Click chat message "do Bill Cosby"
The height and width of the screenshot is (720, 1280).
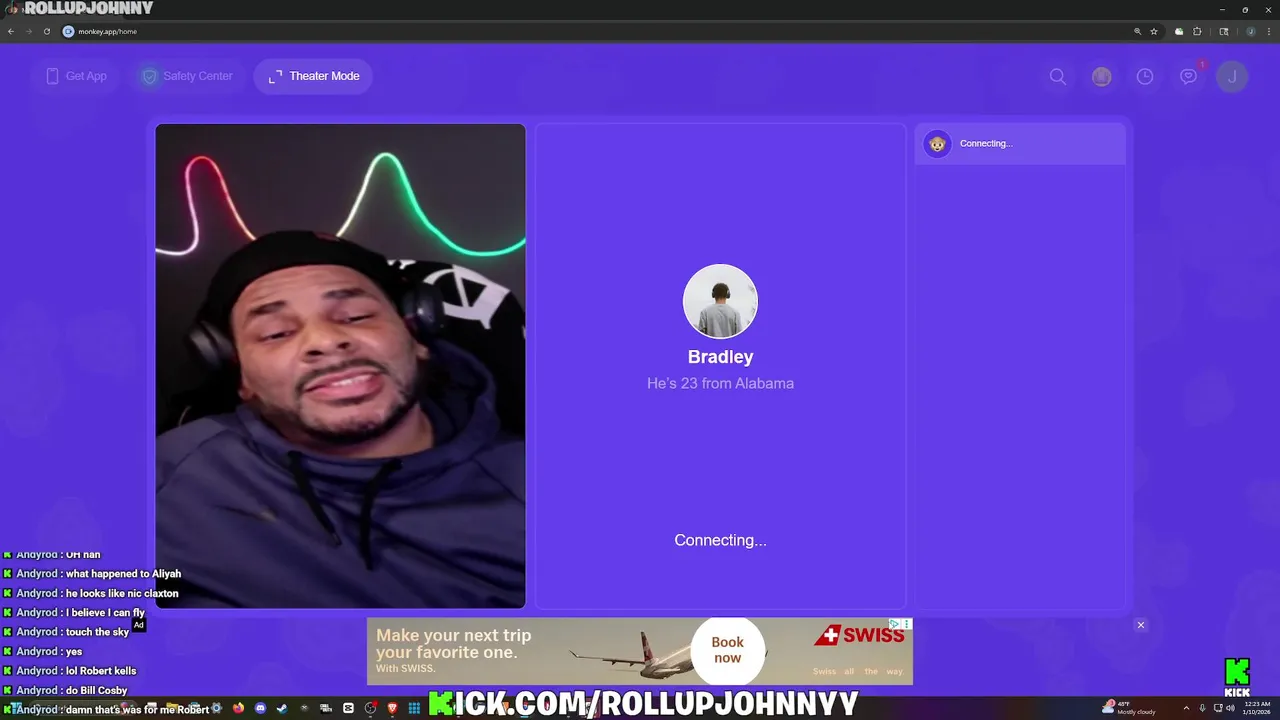tap(96, 690)
